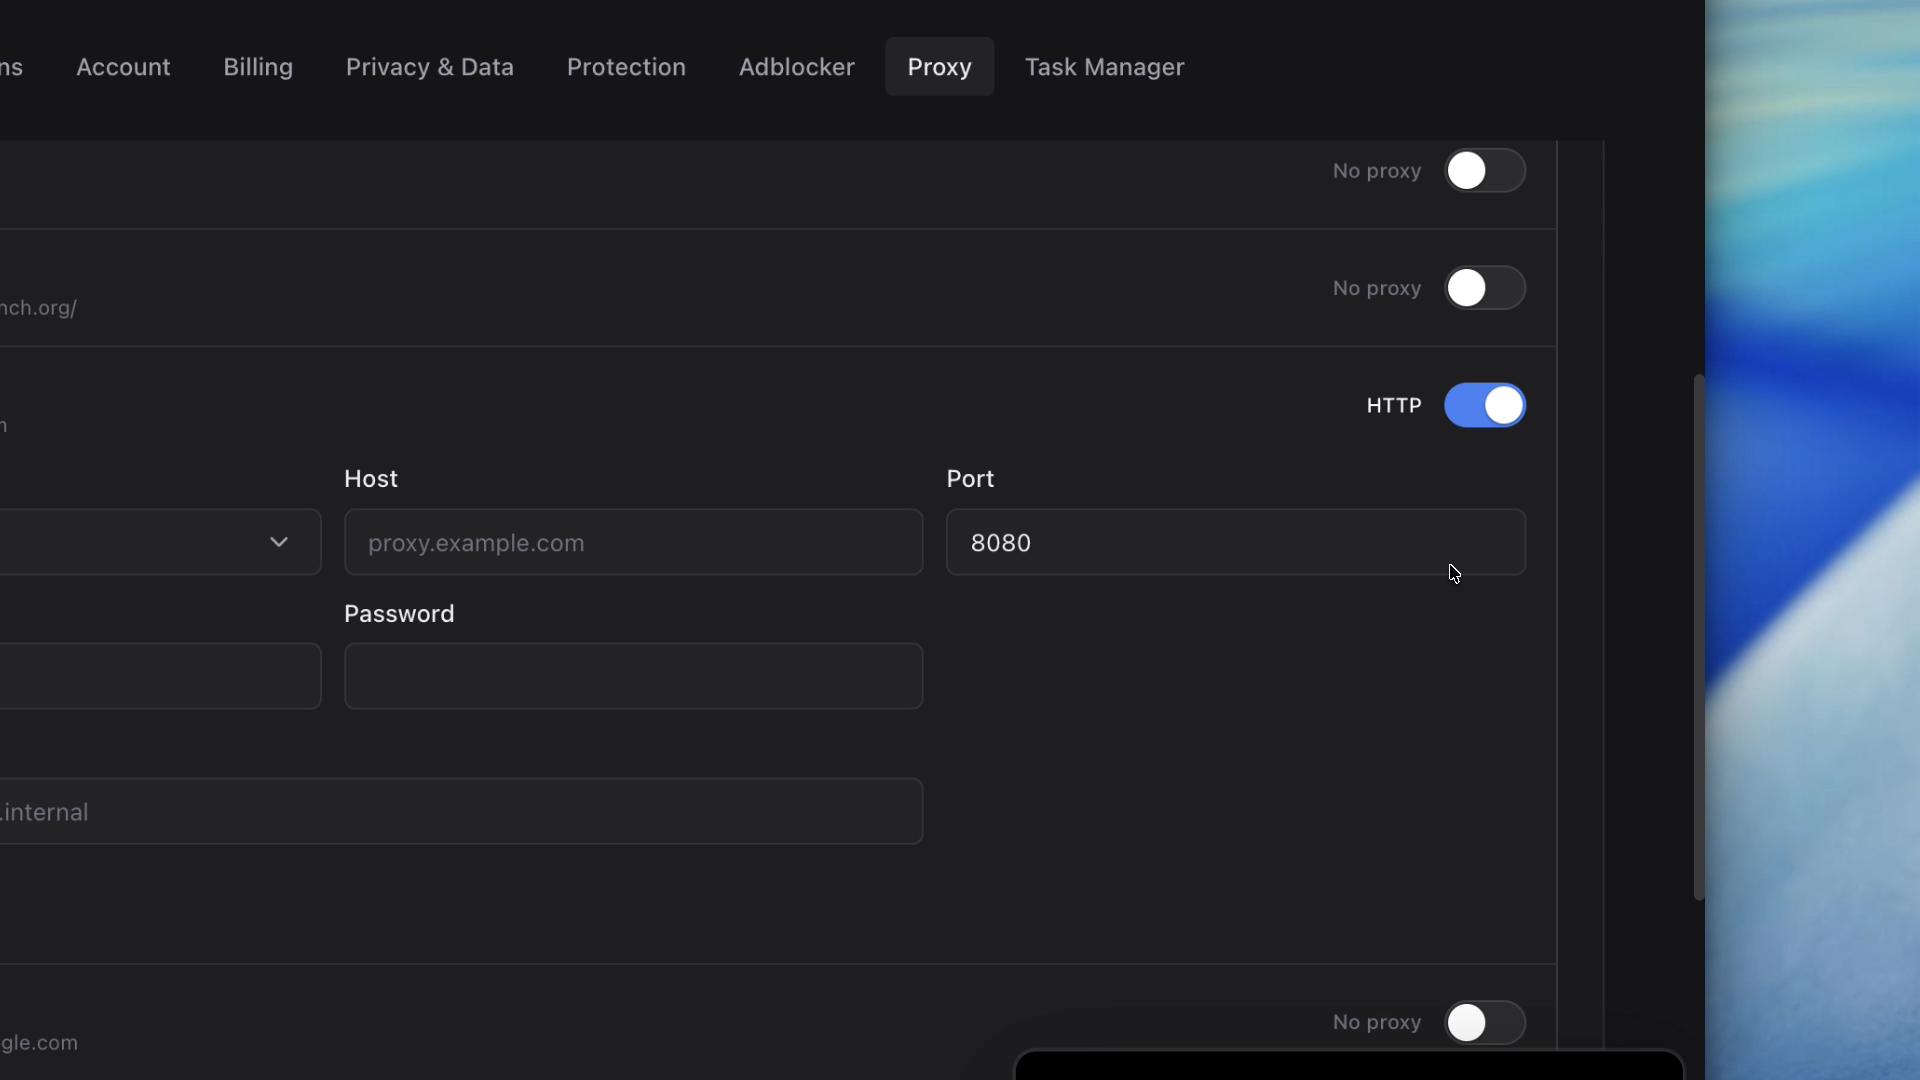1920x1080 pixels.
Task: Click the gle.com site address text
Action: tap(39, 1042)
